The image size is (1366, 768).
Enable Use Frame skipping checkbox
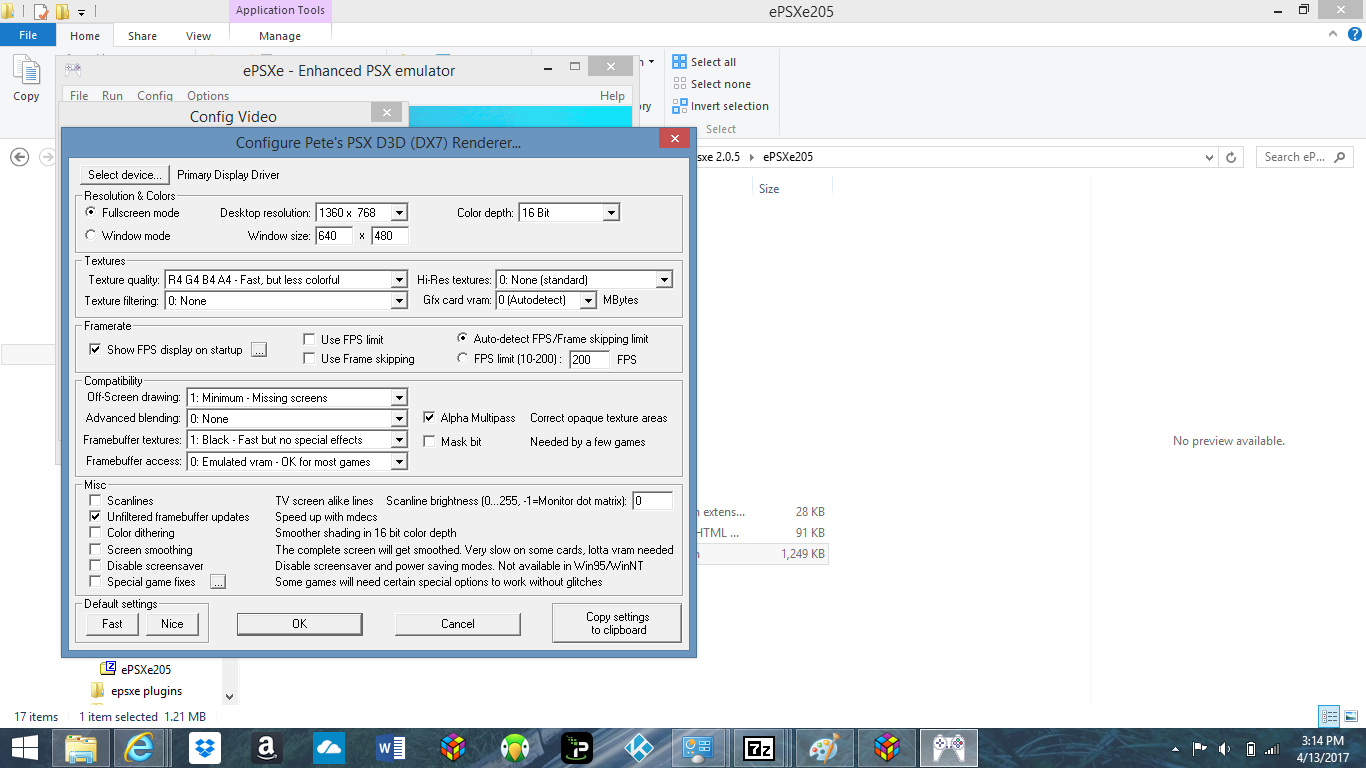click(310, 359)
